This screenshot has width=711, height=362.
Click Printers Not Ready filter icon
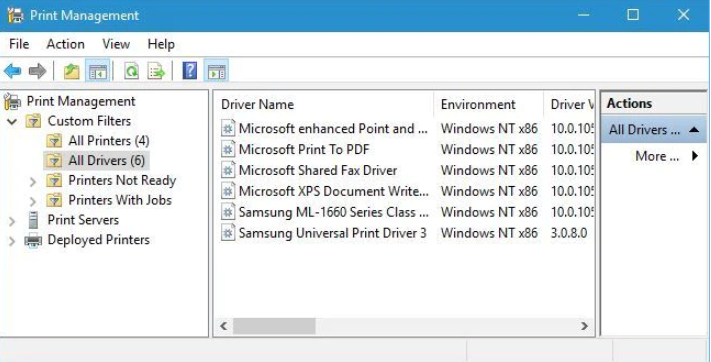(x=54, y=181)
